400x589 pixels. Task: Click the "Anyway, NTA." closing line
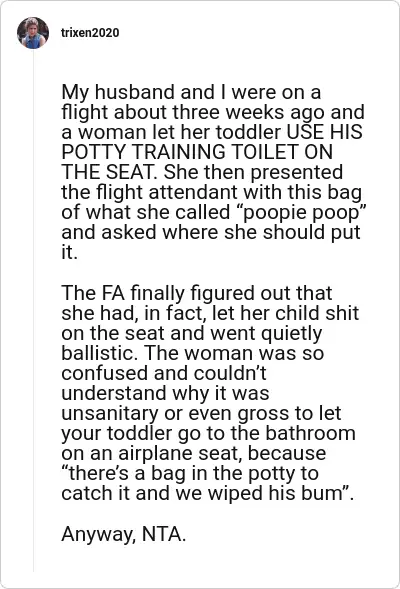[124, 534]
